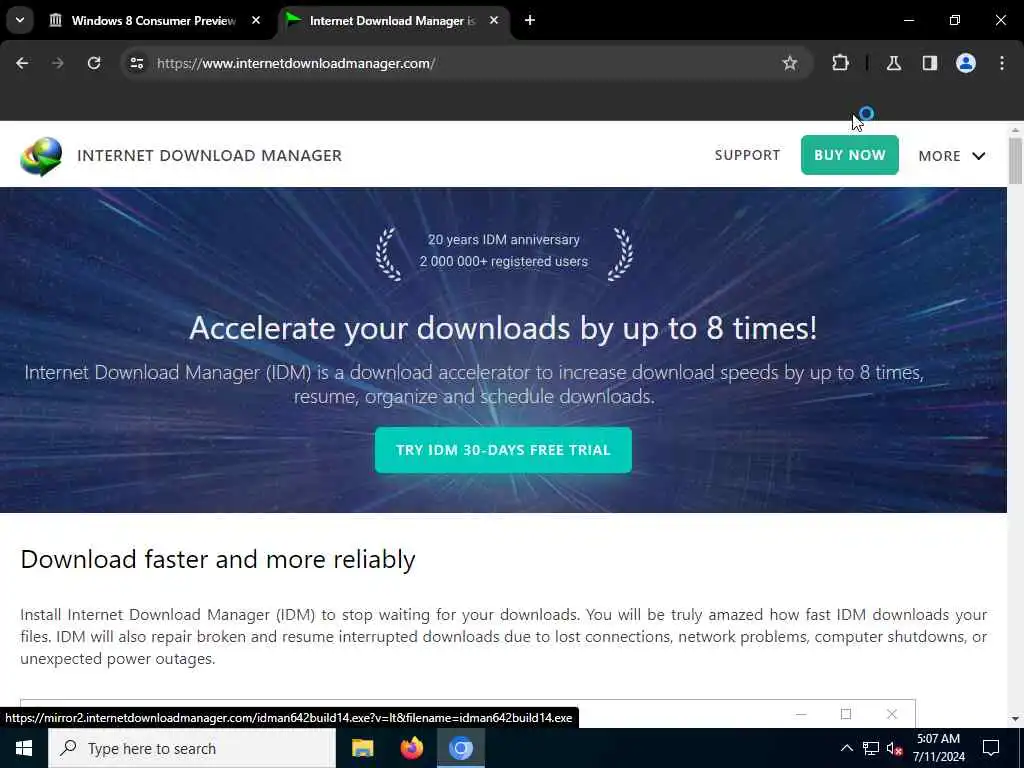Show hidden system tray icons
The image size is (1024, 768).
pyautogui.click(x=846, y=748)
